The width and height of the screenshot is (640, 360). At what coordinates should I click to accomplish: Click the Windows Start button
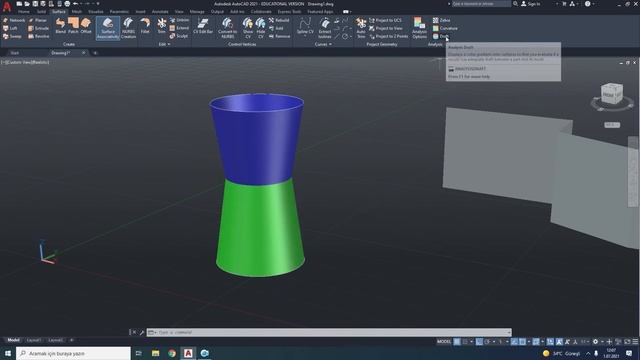pyautogui.click(x=7, y=353)
